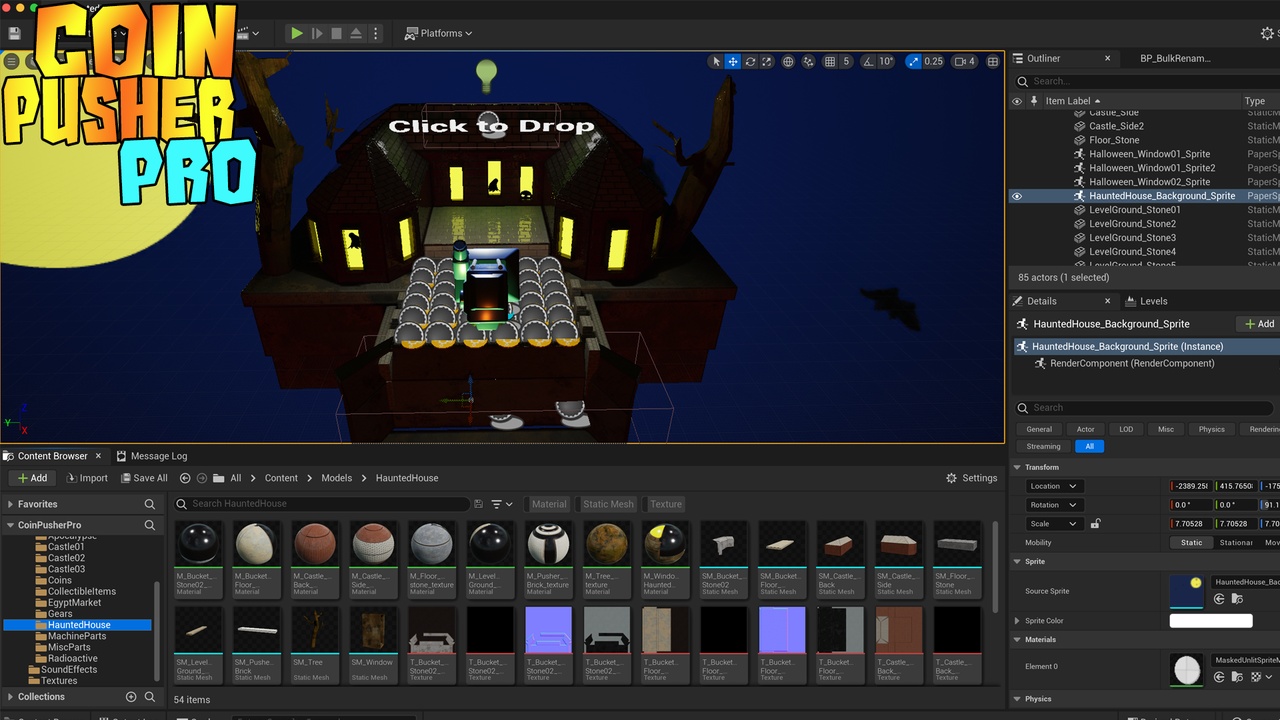Filter details by Physics category
This screenshot has width=1280, height=720.
coord(1211,429)
